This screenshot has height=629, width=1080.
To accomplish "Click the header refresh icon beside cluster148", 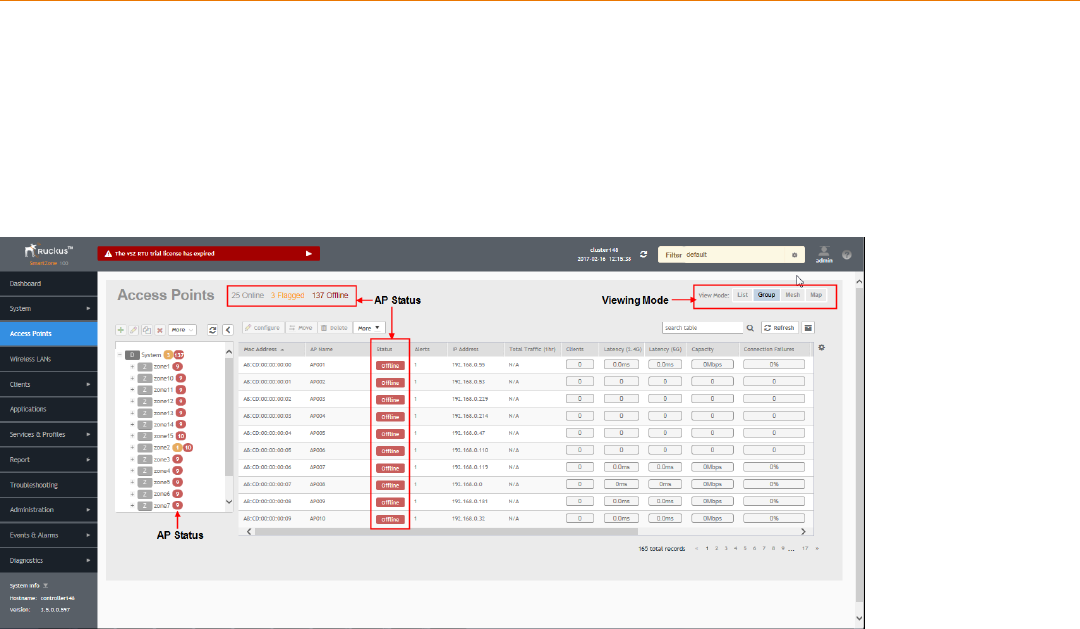I will tap(643, 254).
